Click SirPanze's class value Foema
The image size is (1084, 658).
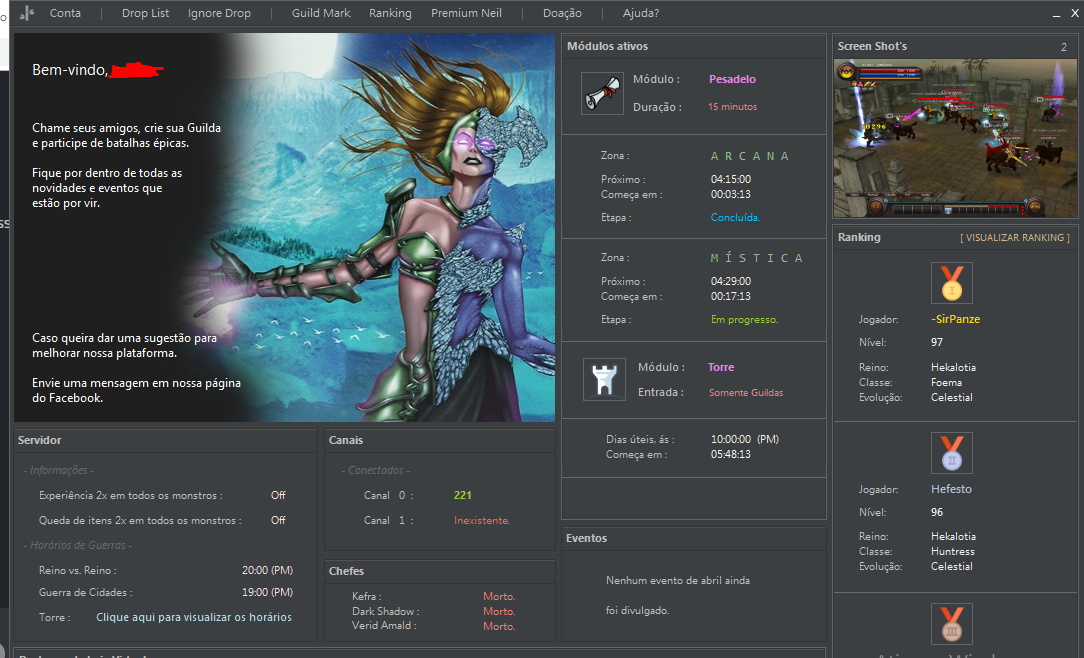pyautogui.click(x=946, y=383)
